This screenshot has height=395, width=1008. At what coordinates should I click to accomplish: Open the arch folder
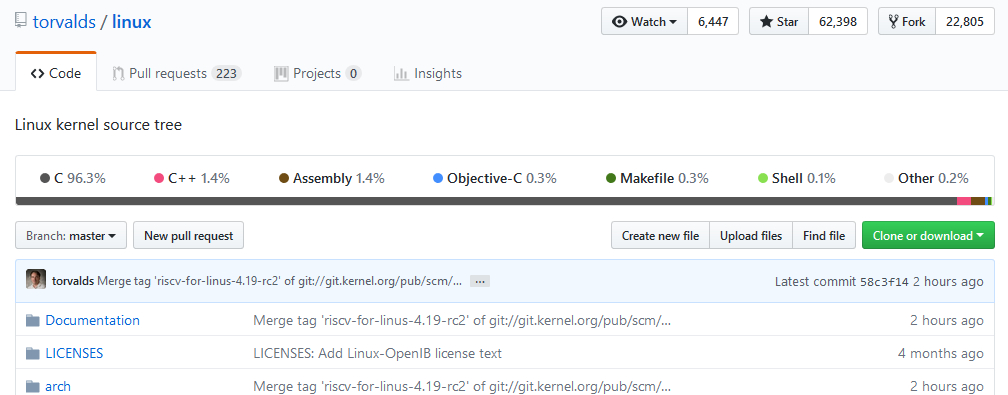(x=58, y=387)
